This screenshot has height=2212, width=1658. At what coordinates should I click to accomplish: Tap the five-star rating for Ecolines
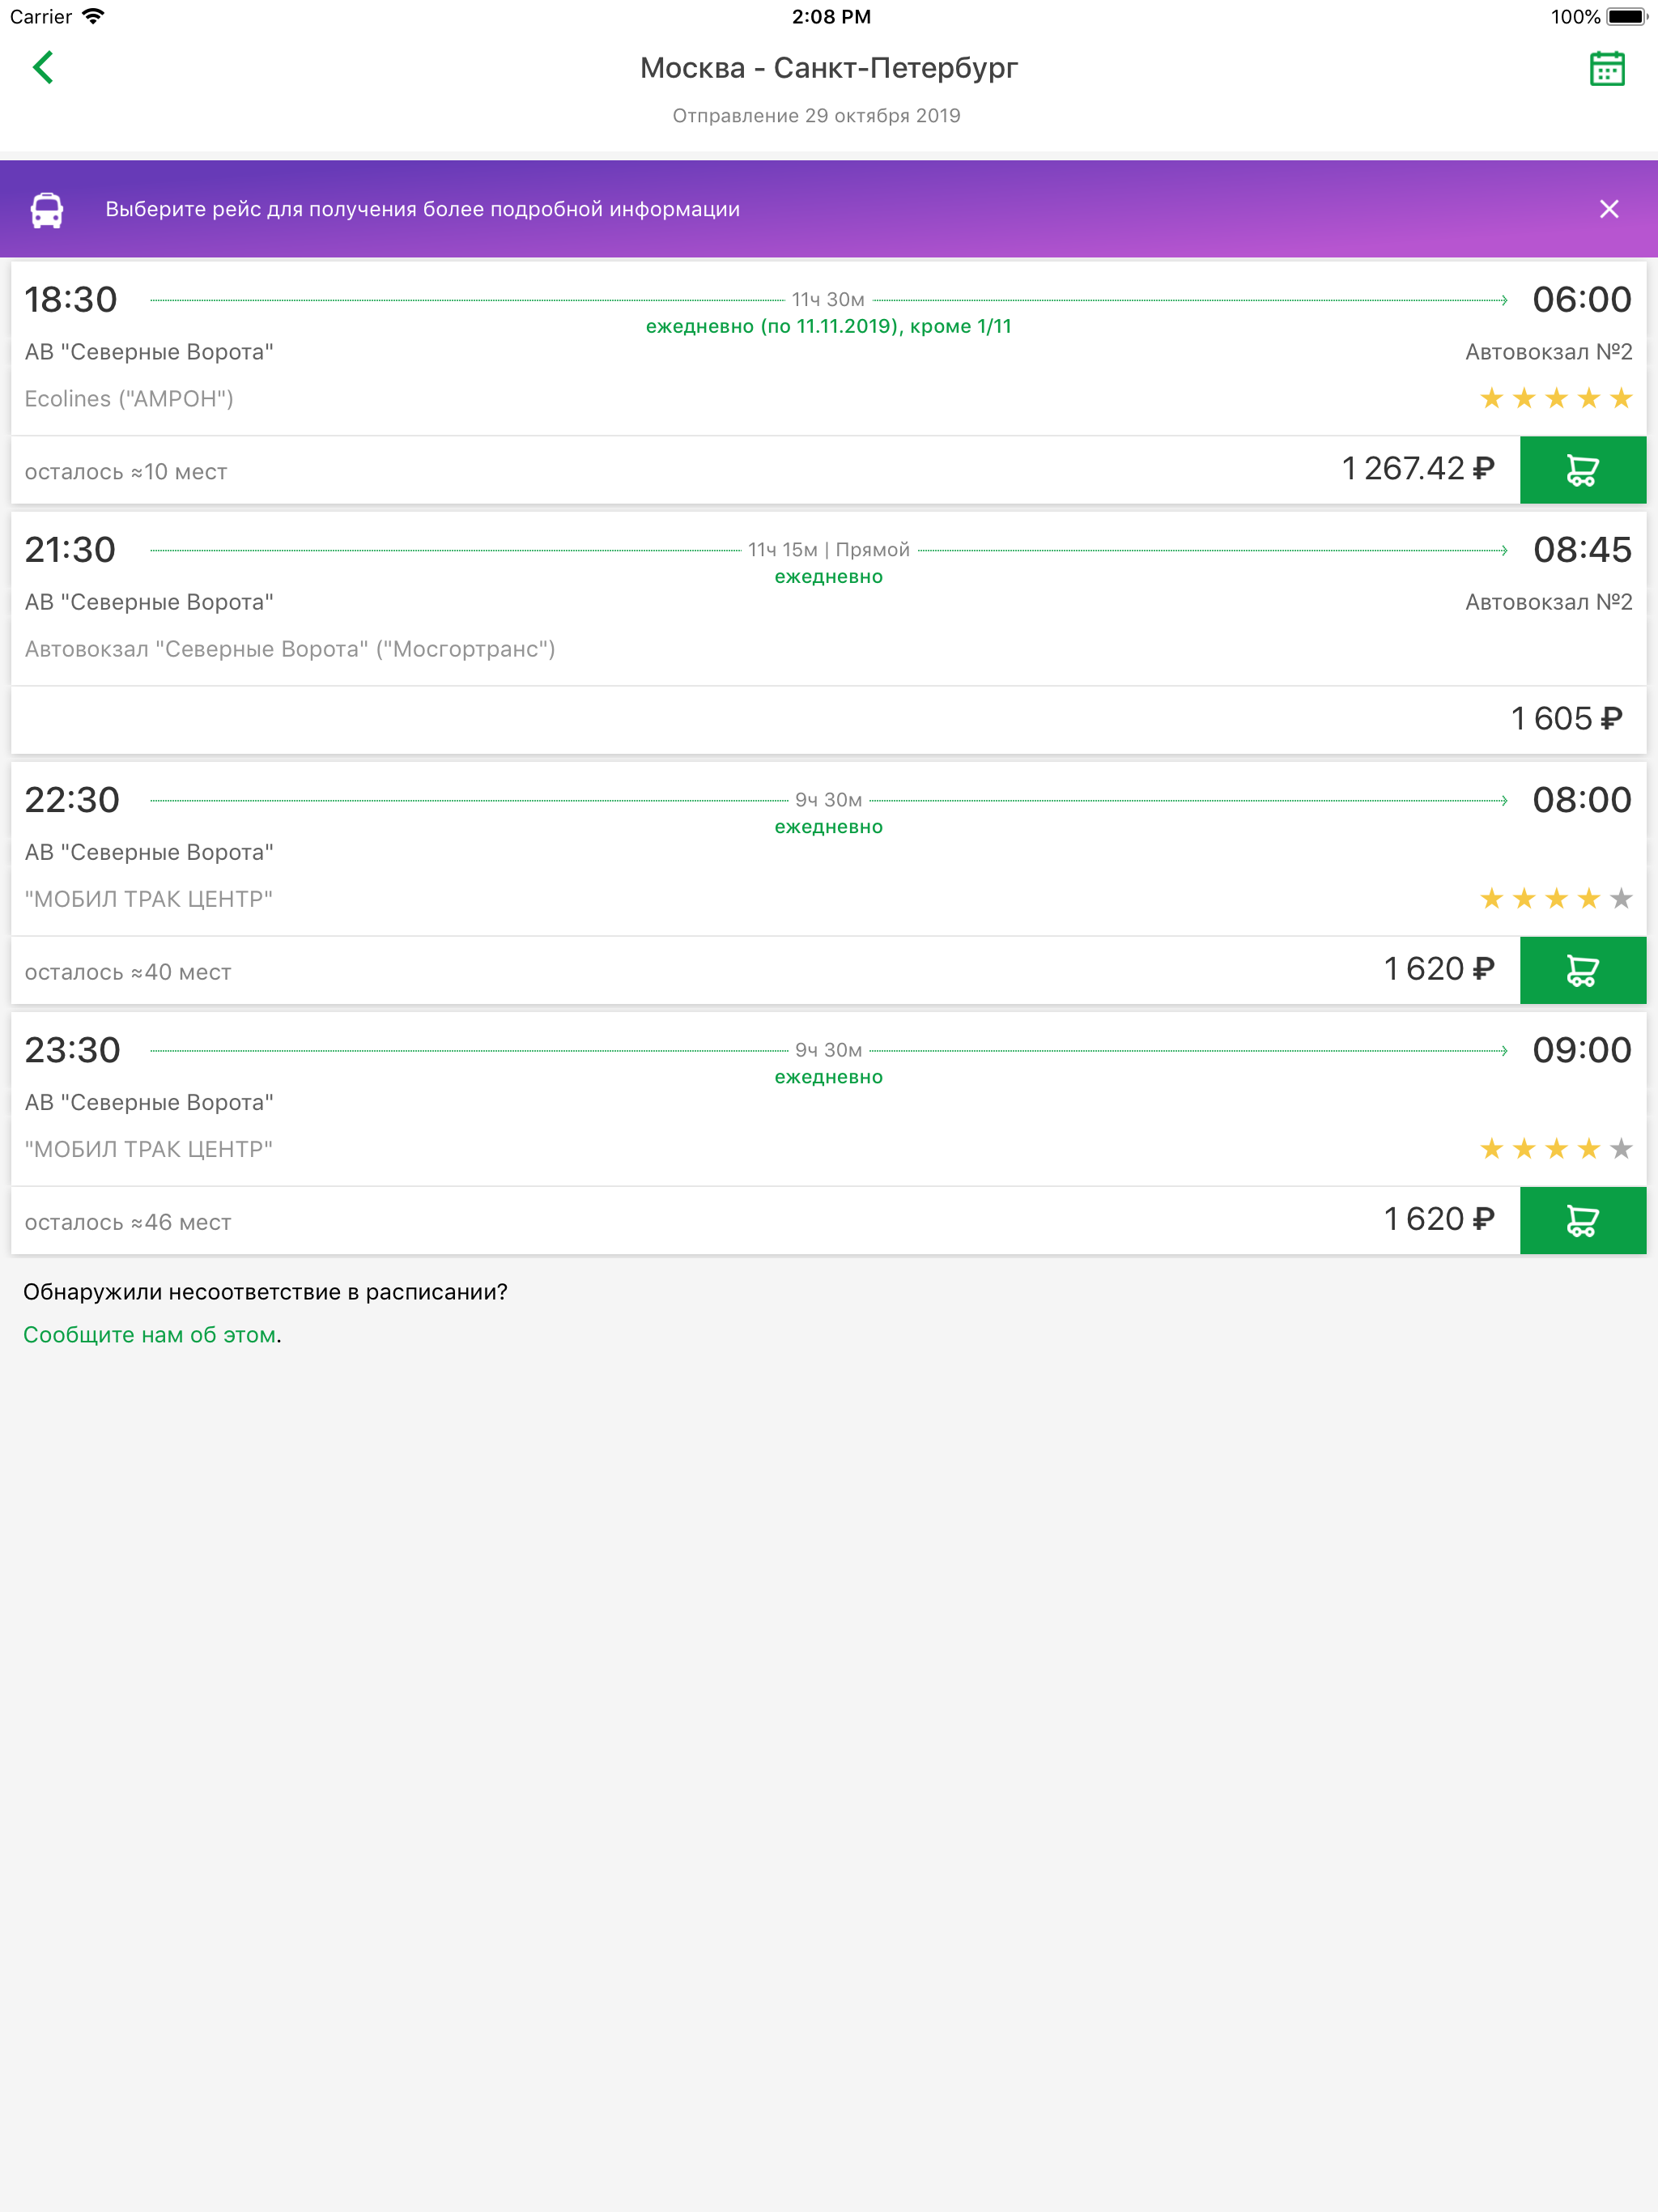point(1555,399)
